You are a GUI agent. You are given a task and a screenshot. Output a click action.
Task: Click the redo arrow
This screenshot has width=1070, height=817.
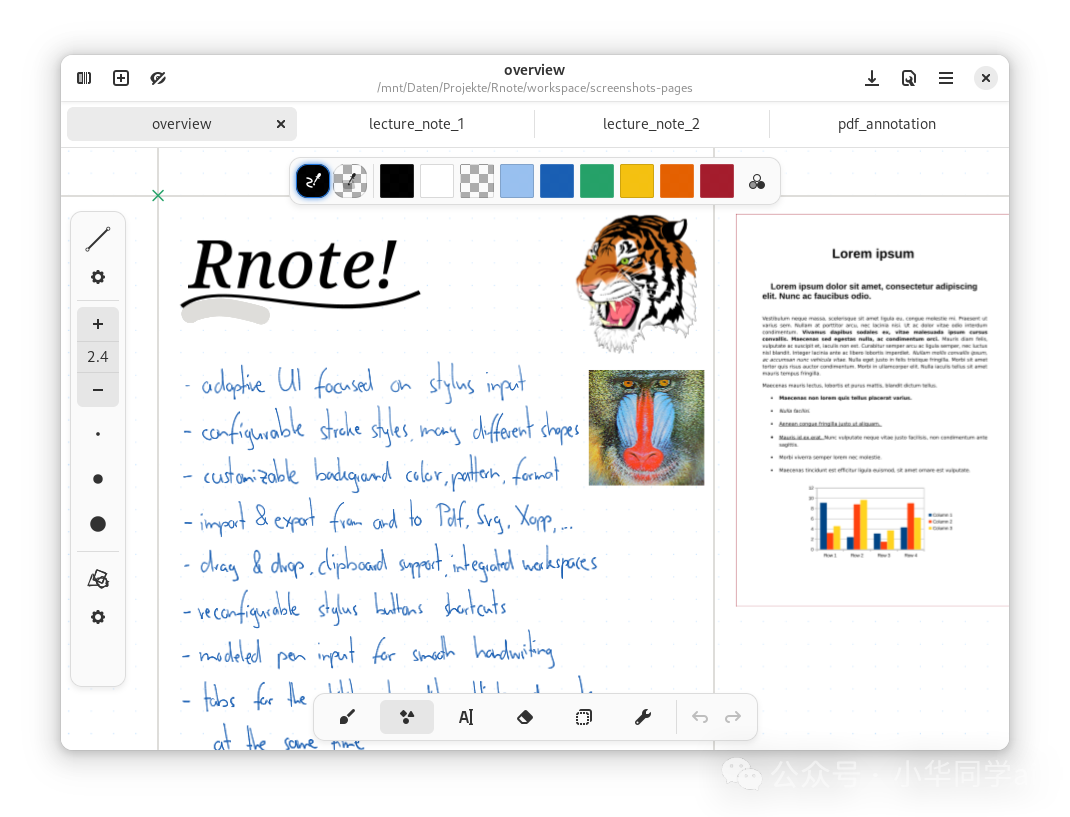tap(733, 717)
